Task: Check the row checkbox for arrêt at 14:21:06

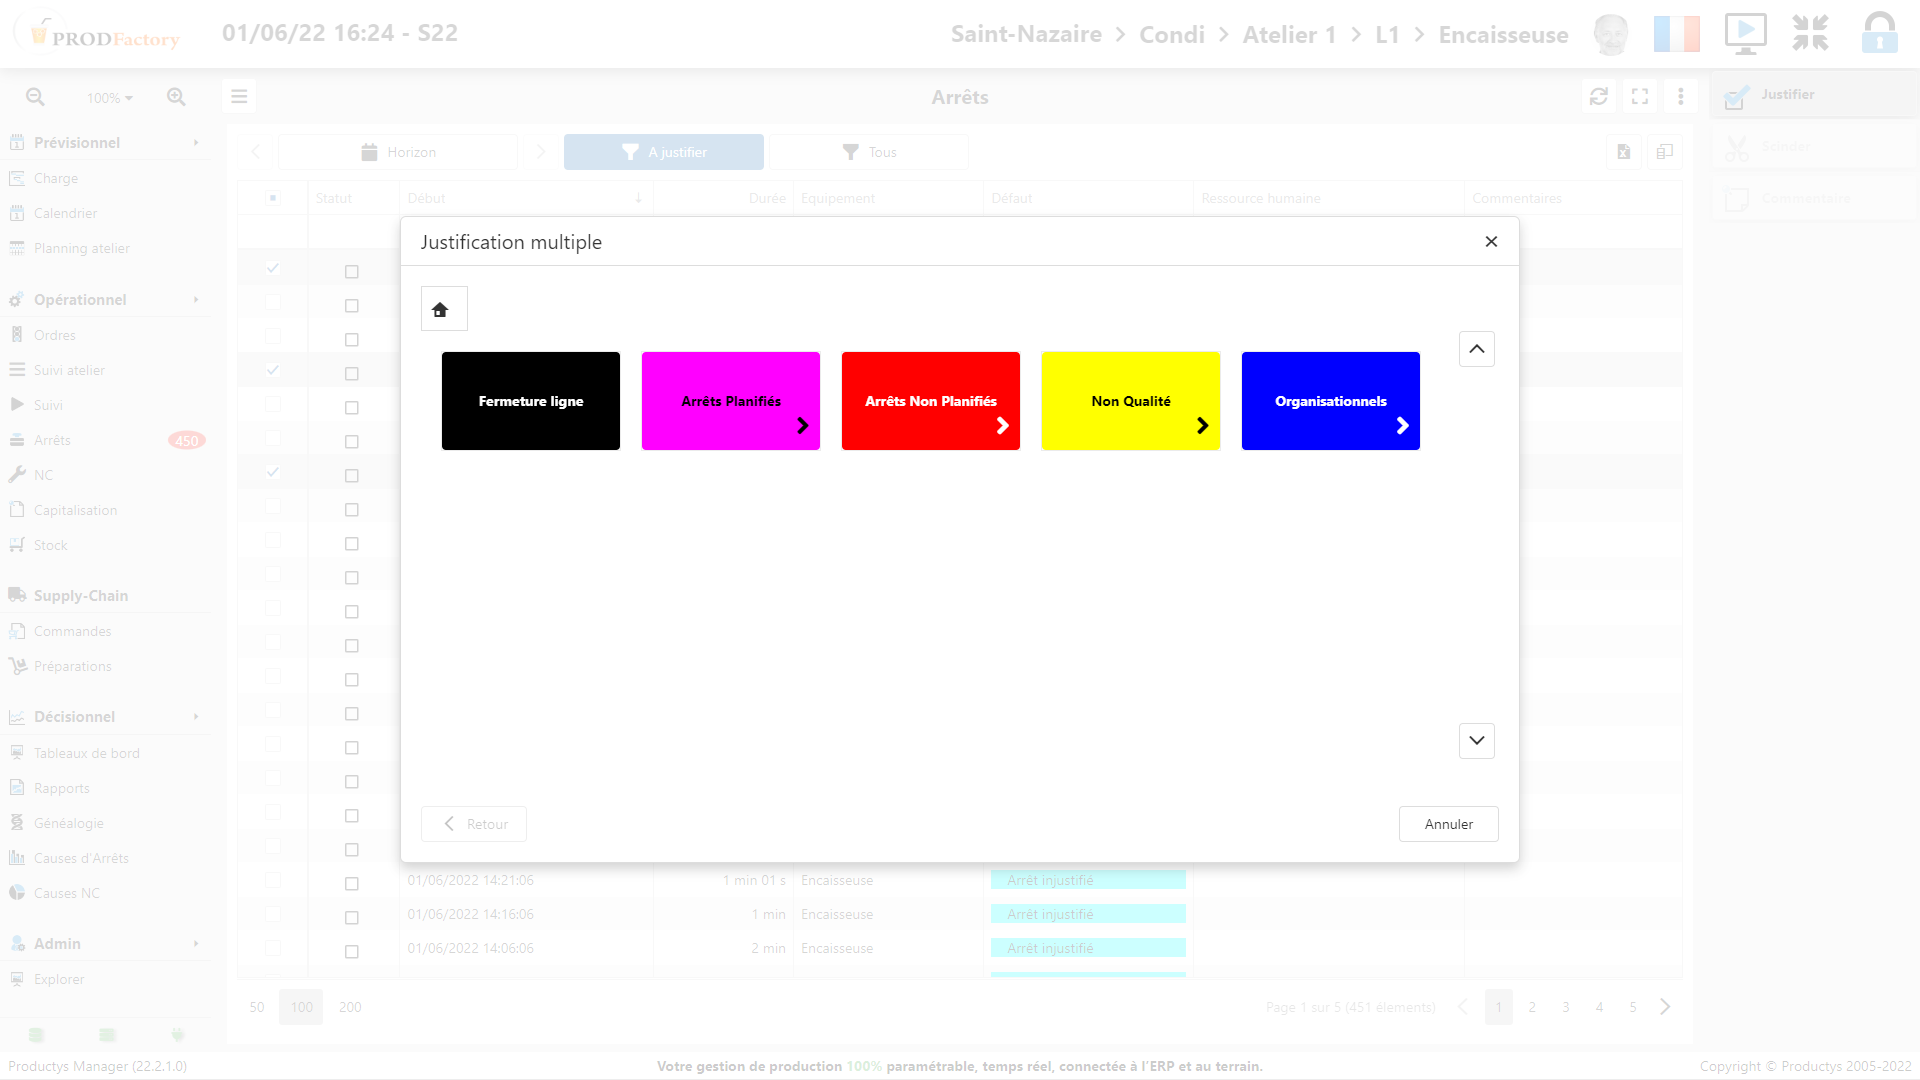Action: (x=352, y=883)
